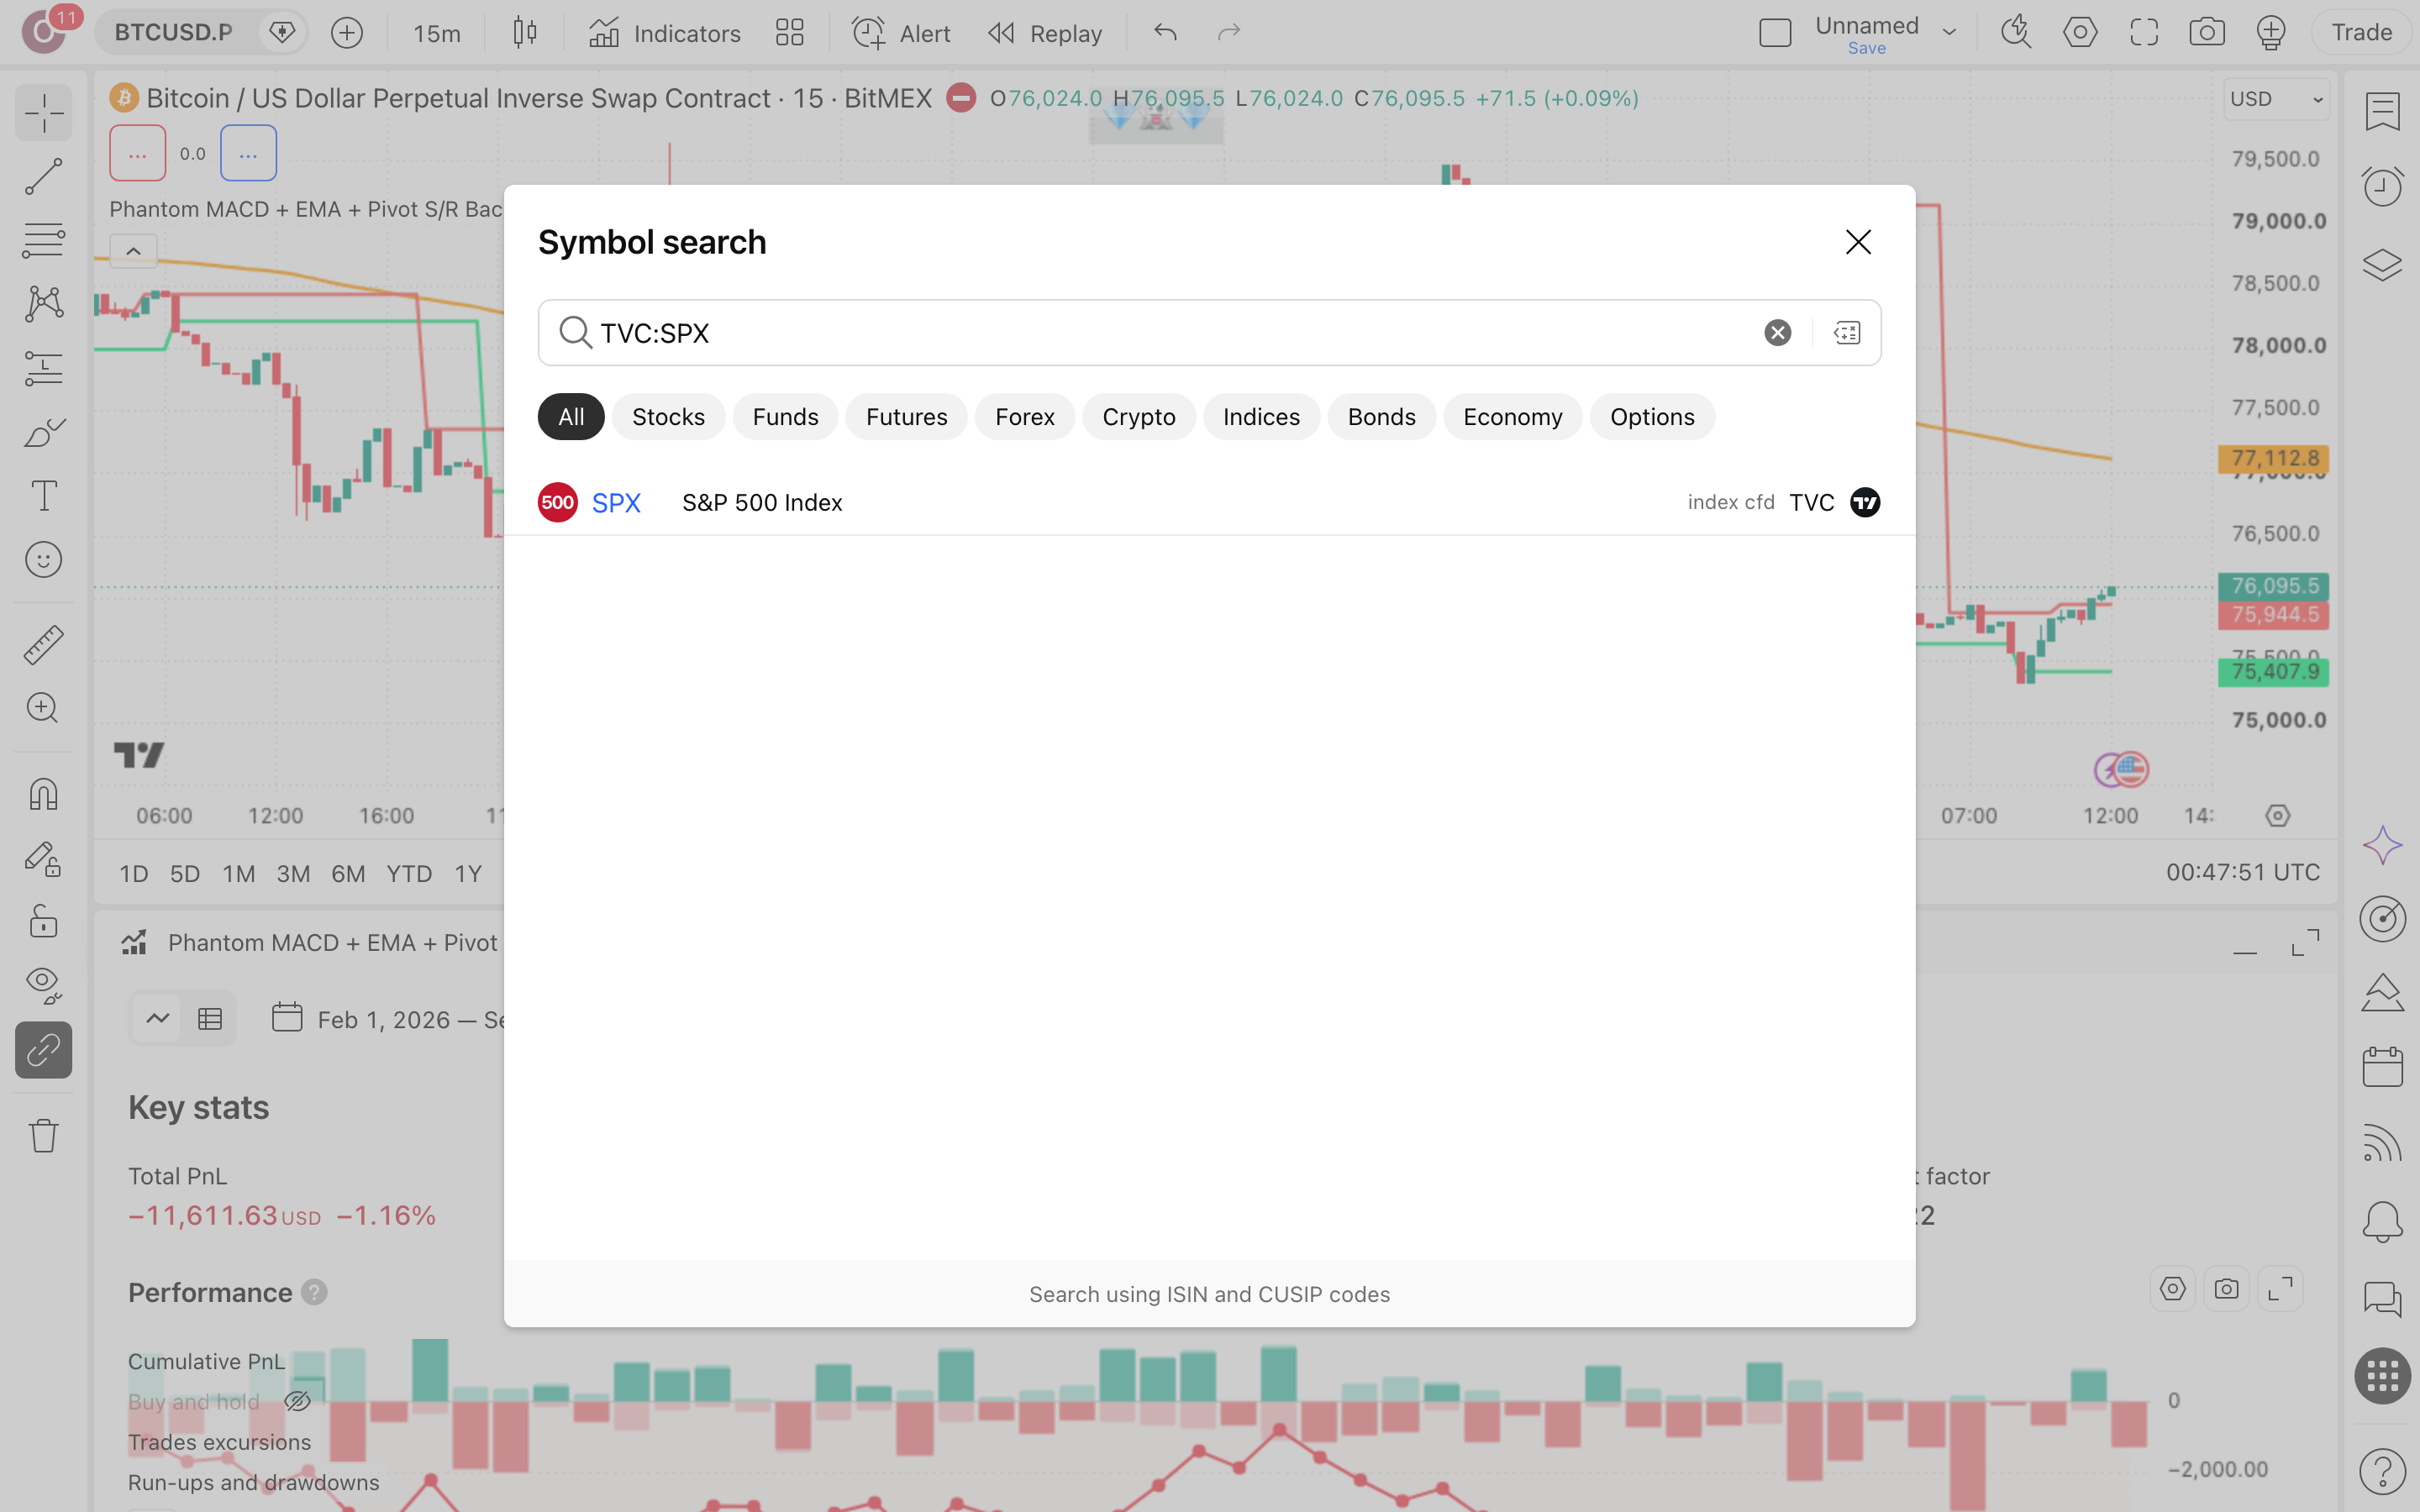Select the crosshair cursor tool

[x=43, y=113]
